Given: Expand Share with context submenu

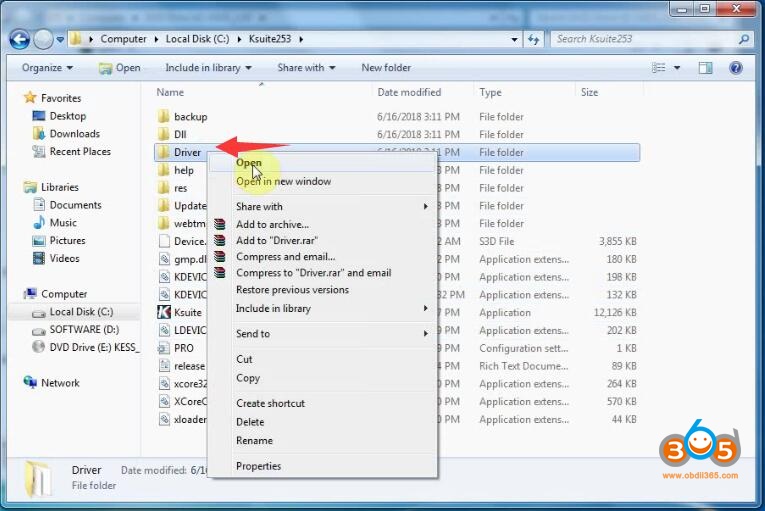Looking at the screenshot, I should coord(322,207).
